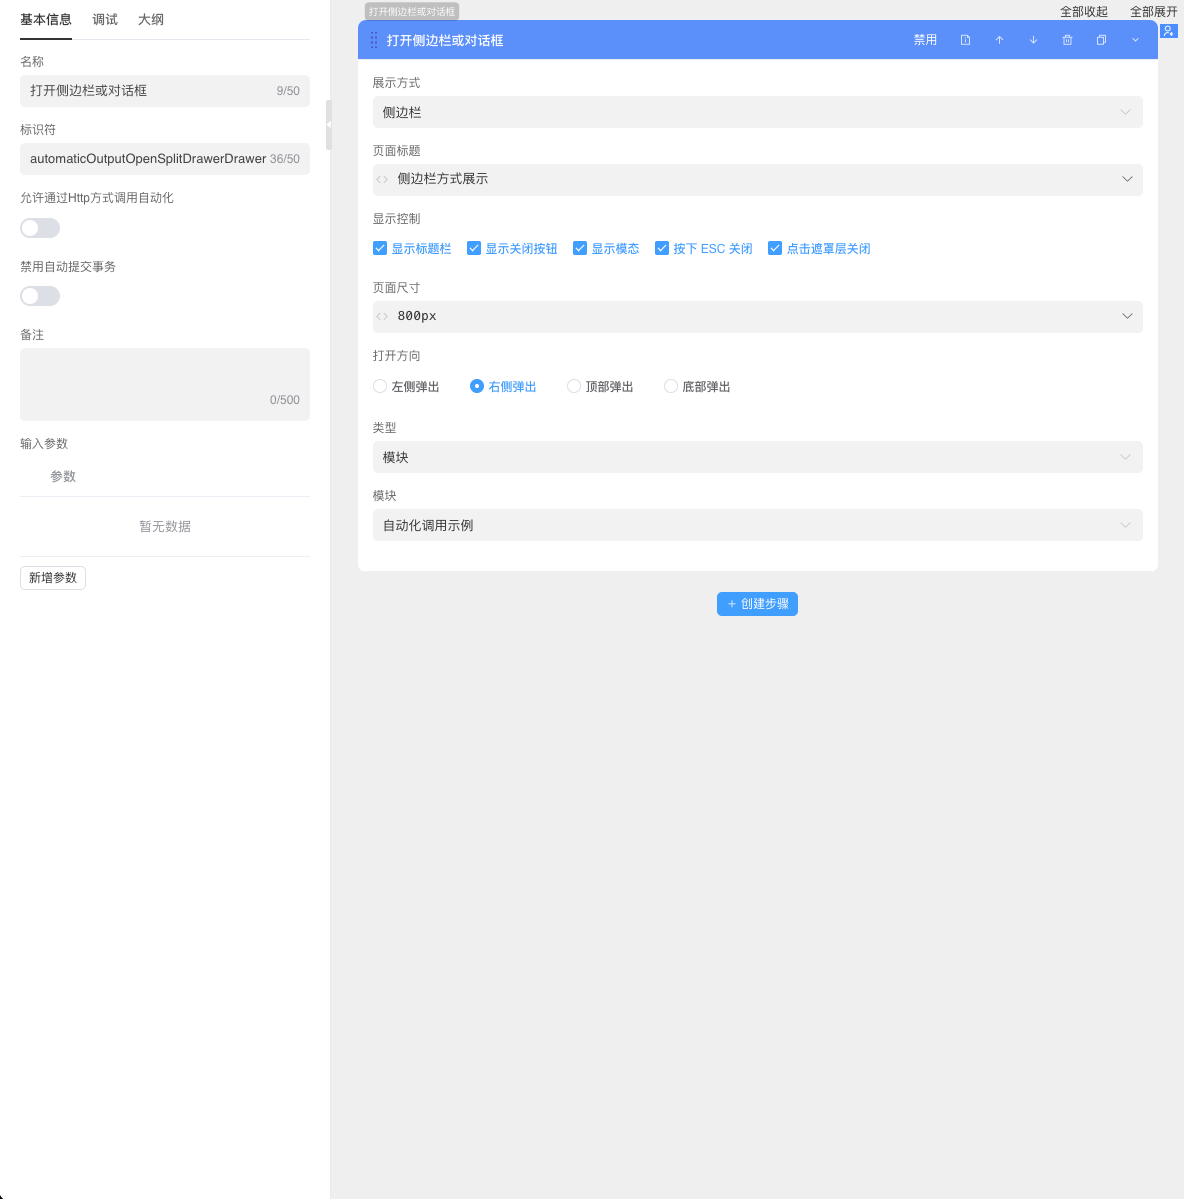The image size is (1184, 1199).
Task: Select the 左侧弹出 radio option
Action: pos(380,386)
